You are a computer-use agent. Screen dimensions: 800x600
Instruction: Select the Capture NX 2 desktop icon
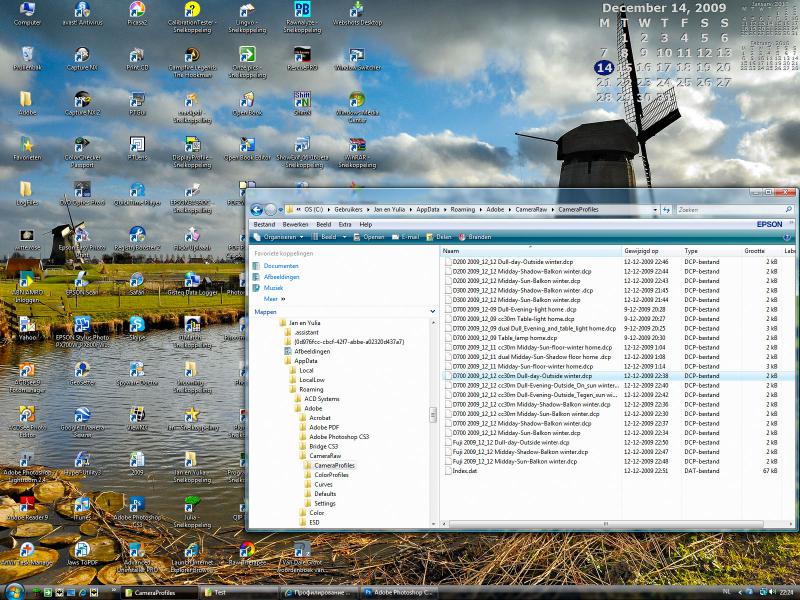coord(82,104)
